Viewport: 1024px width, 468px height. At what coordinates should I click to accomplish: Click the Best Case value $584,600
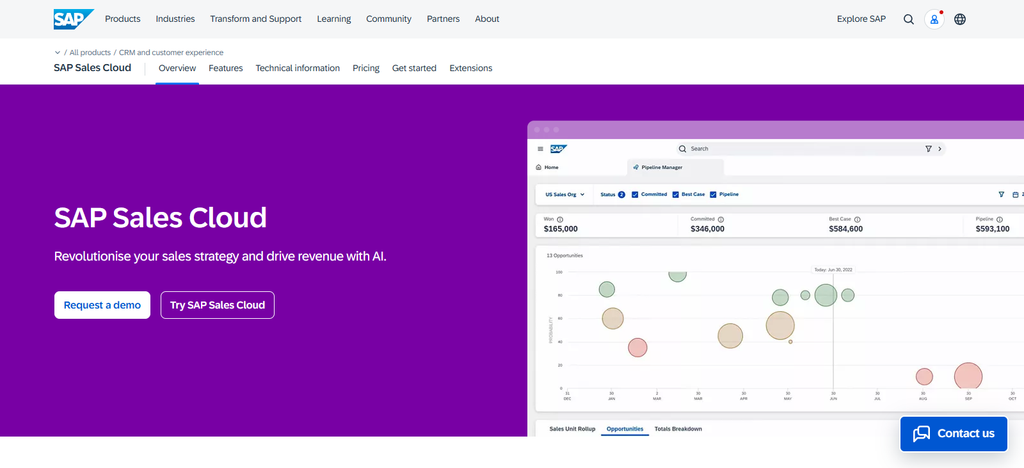pos(846,229)
